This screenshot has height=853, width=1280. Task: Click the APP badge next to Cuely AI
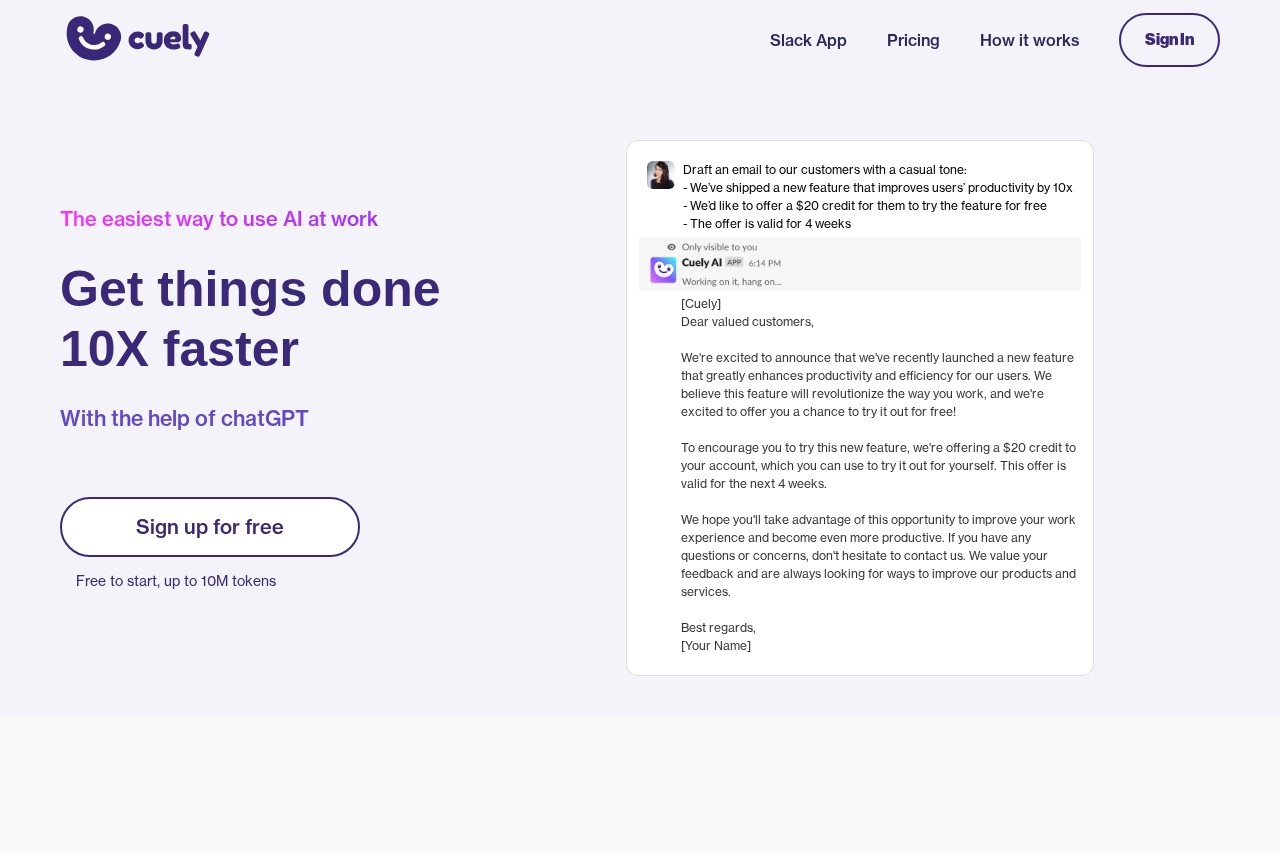pos(734,262)
